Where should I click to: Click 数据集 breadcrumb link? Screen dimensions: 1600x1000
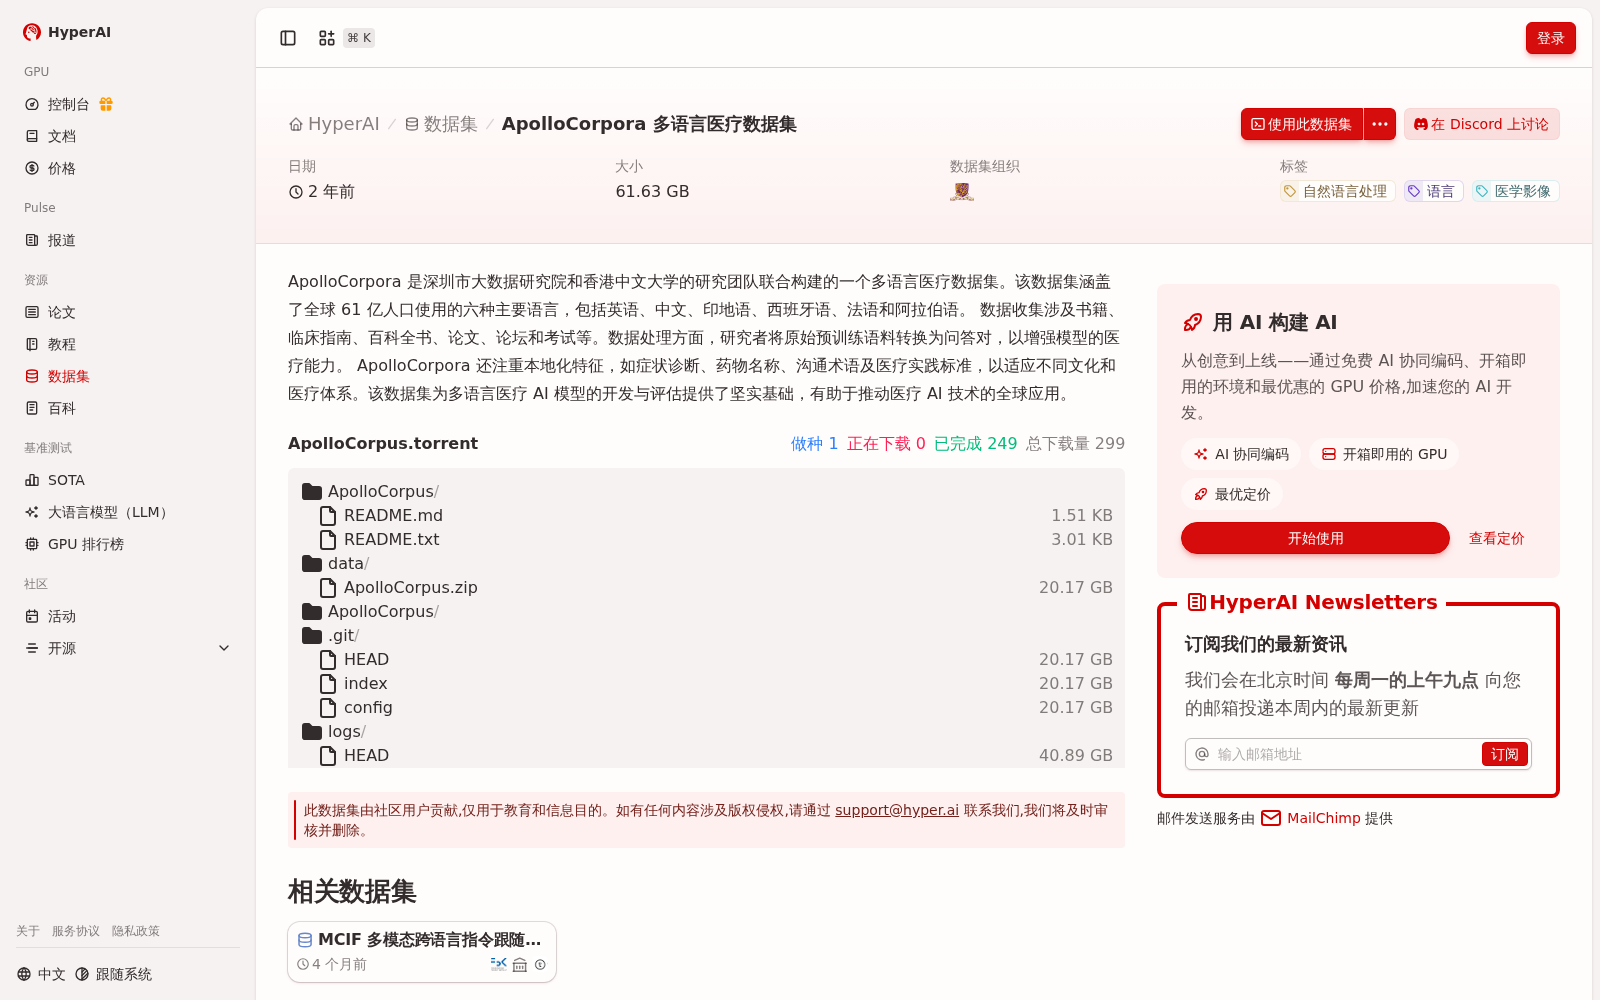coord(441,124)
